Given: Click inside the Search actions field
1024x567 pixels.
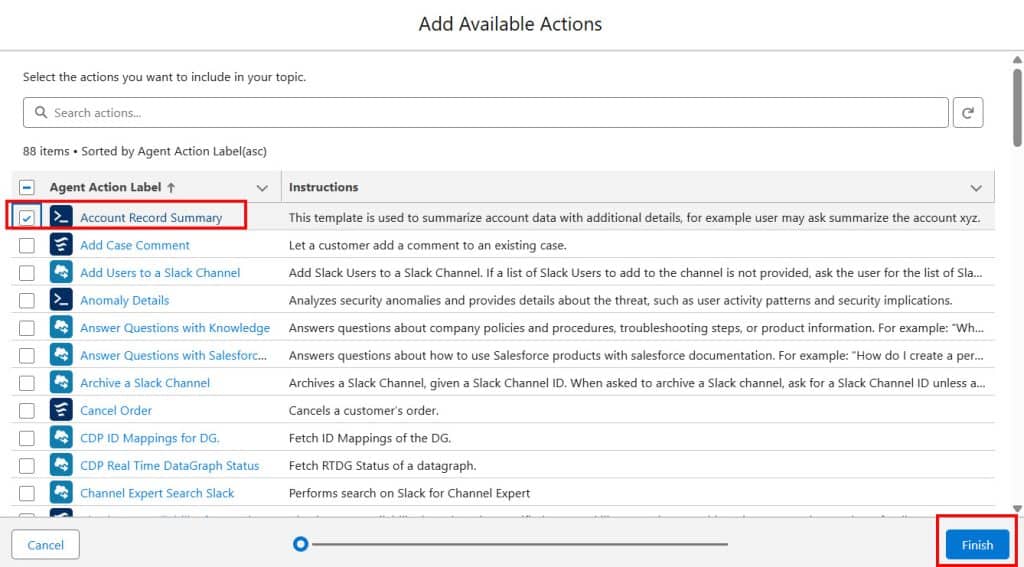Looking at the screenshot, I should [485, 112].
